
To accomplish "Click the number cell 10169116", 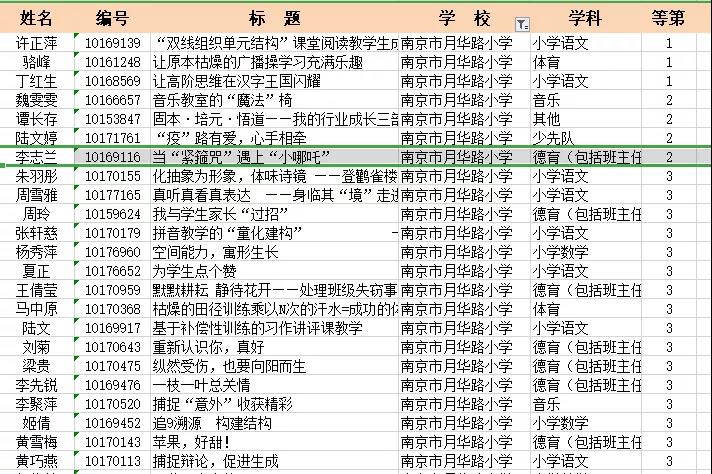I will click(113, 157).
